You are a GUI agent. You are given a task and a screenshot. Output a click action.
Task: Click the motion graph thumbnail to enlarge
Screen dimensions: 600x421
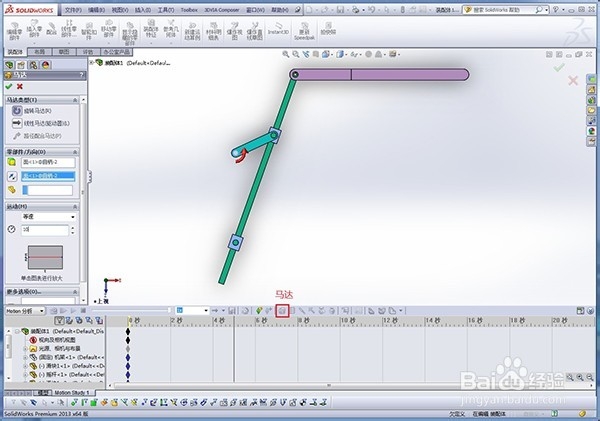(45, 258)
